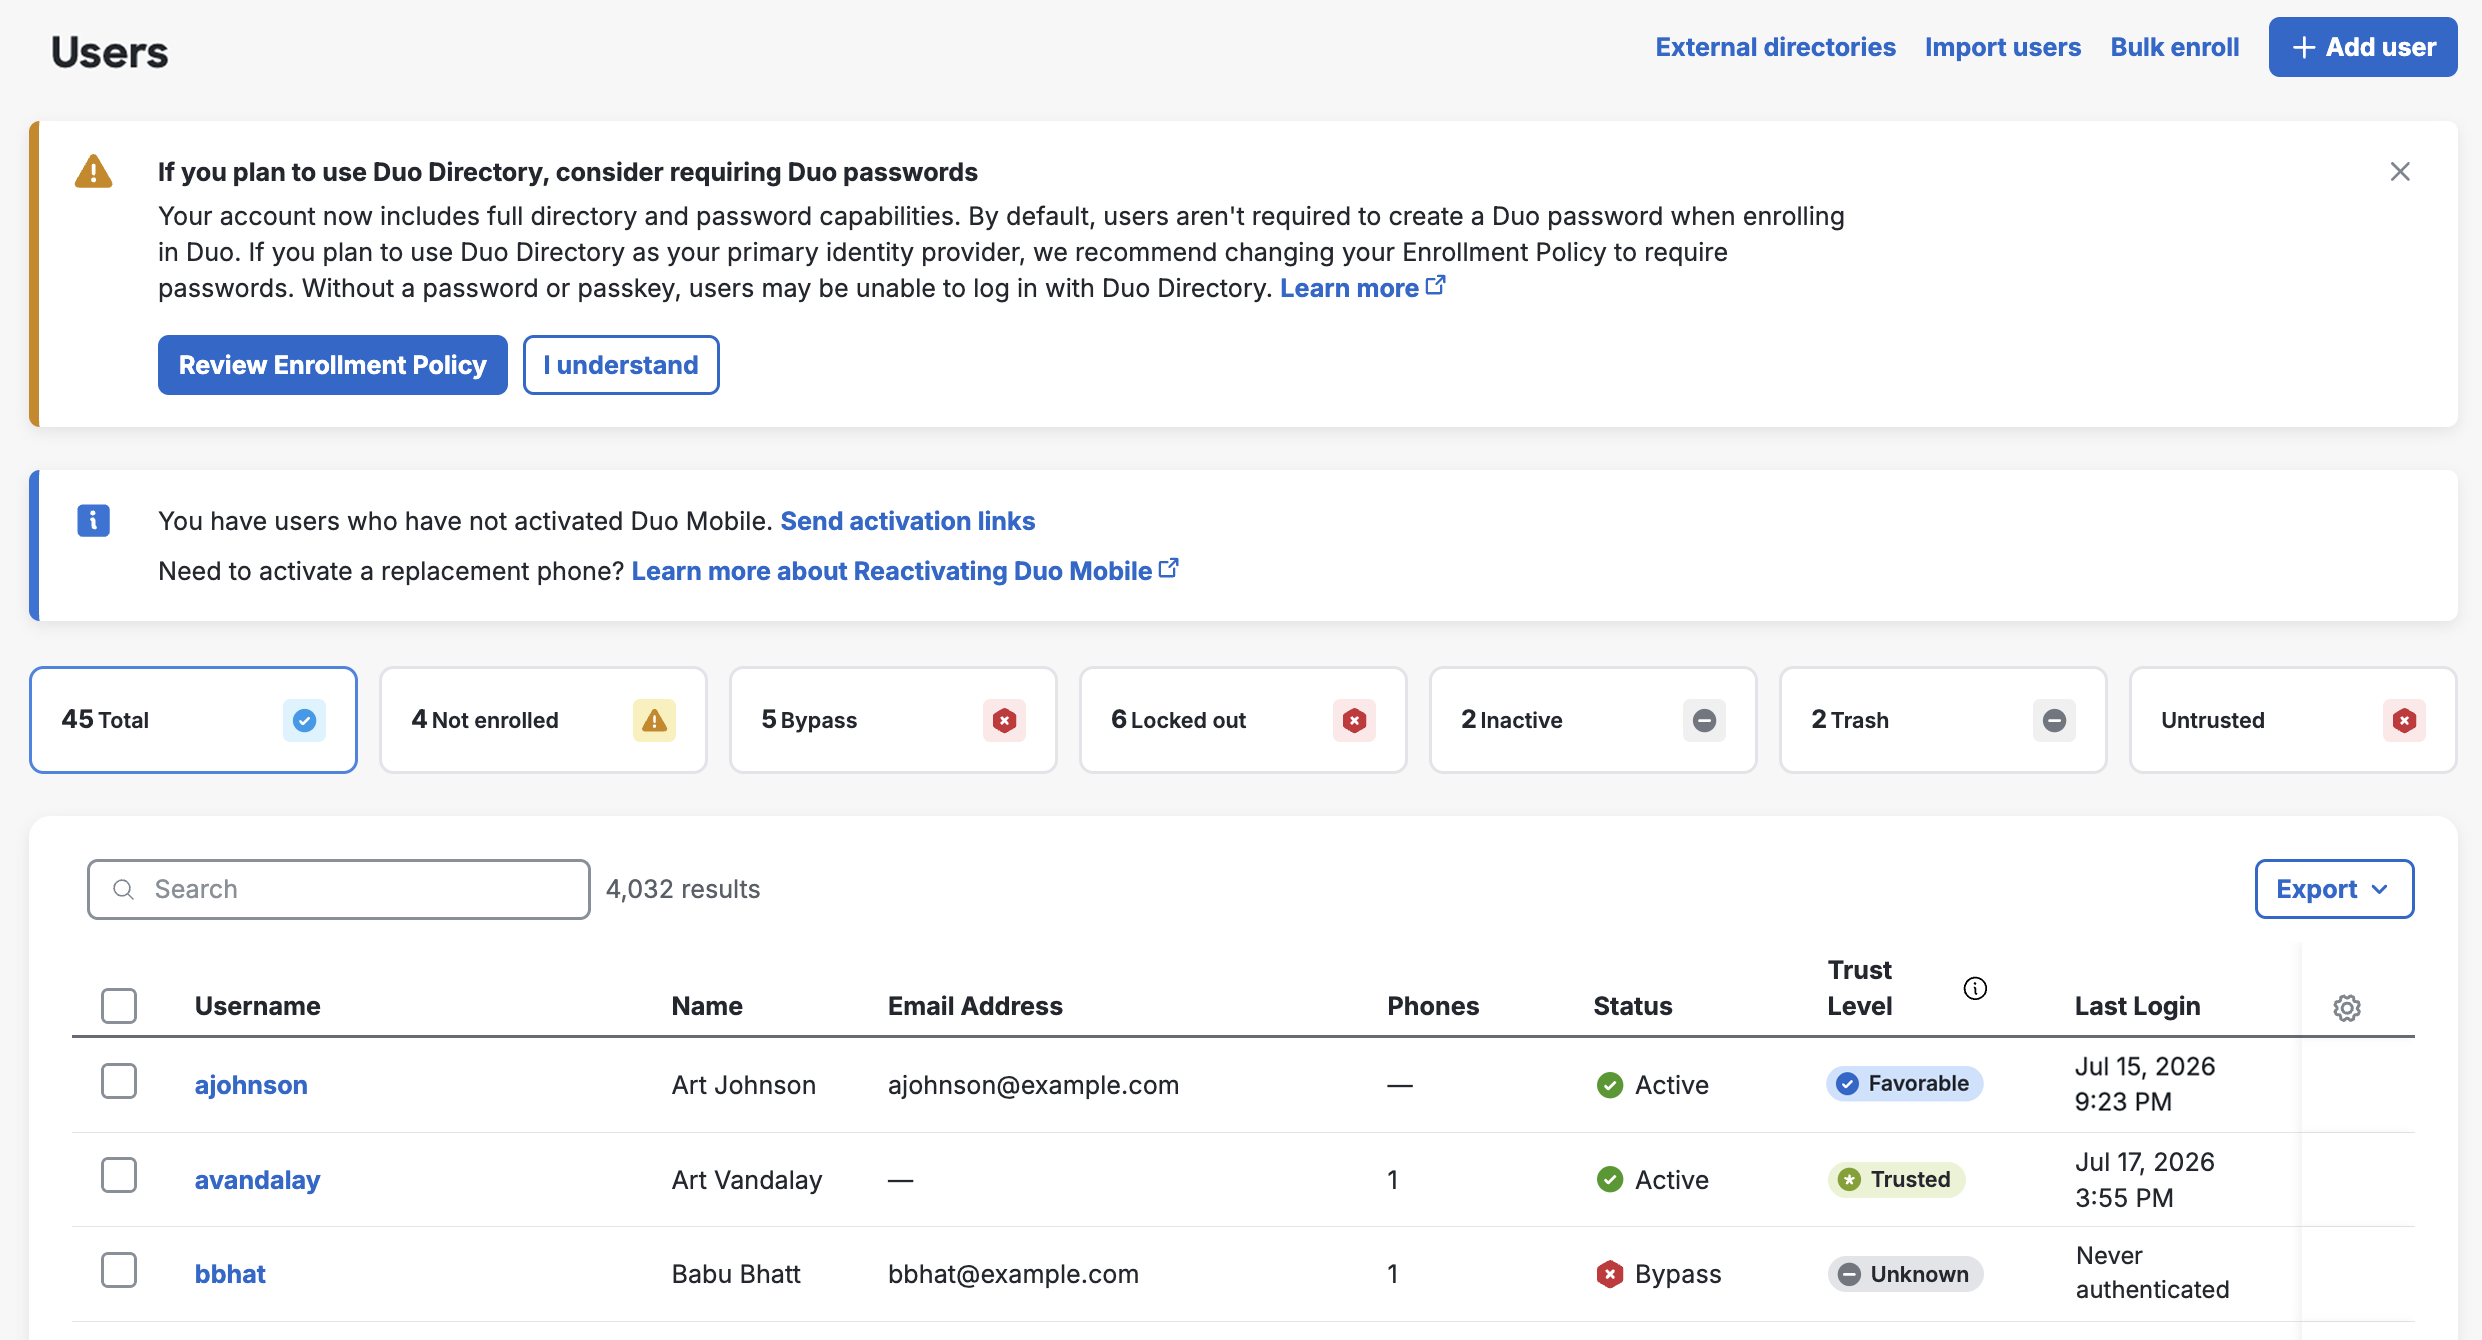
Task: Select the bbhat row checkbox
Action: (119, 1270)
